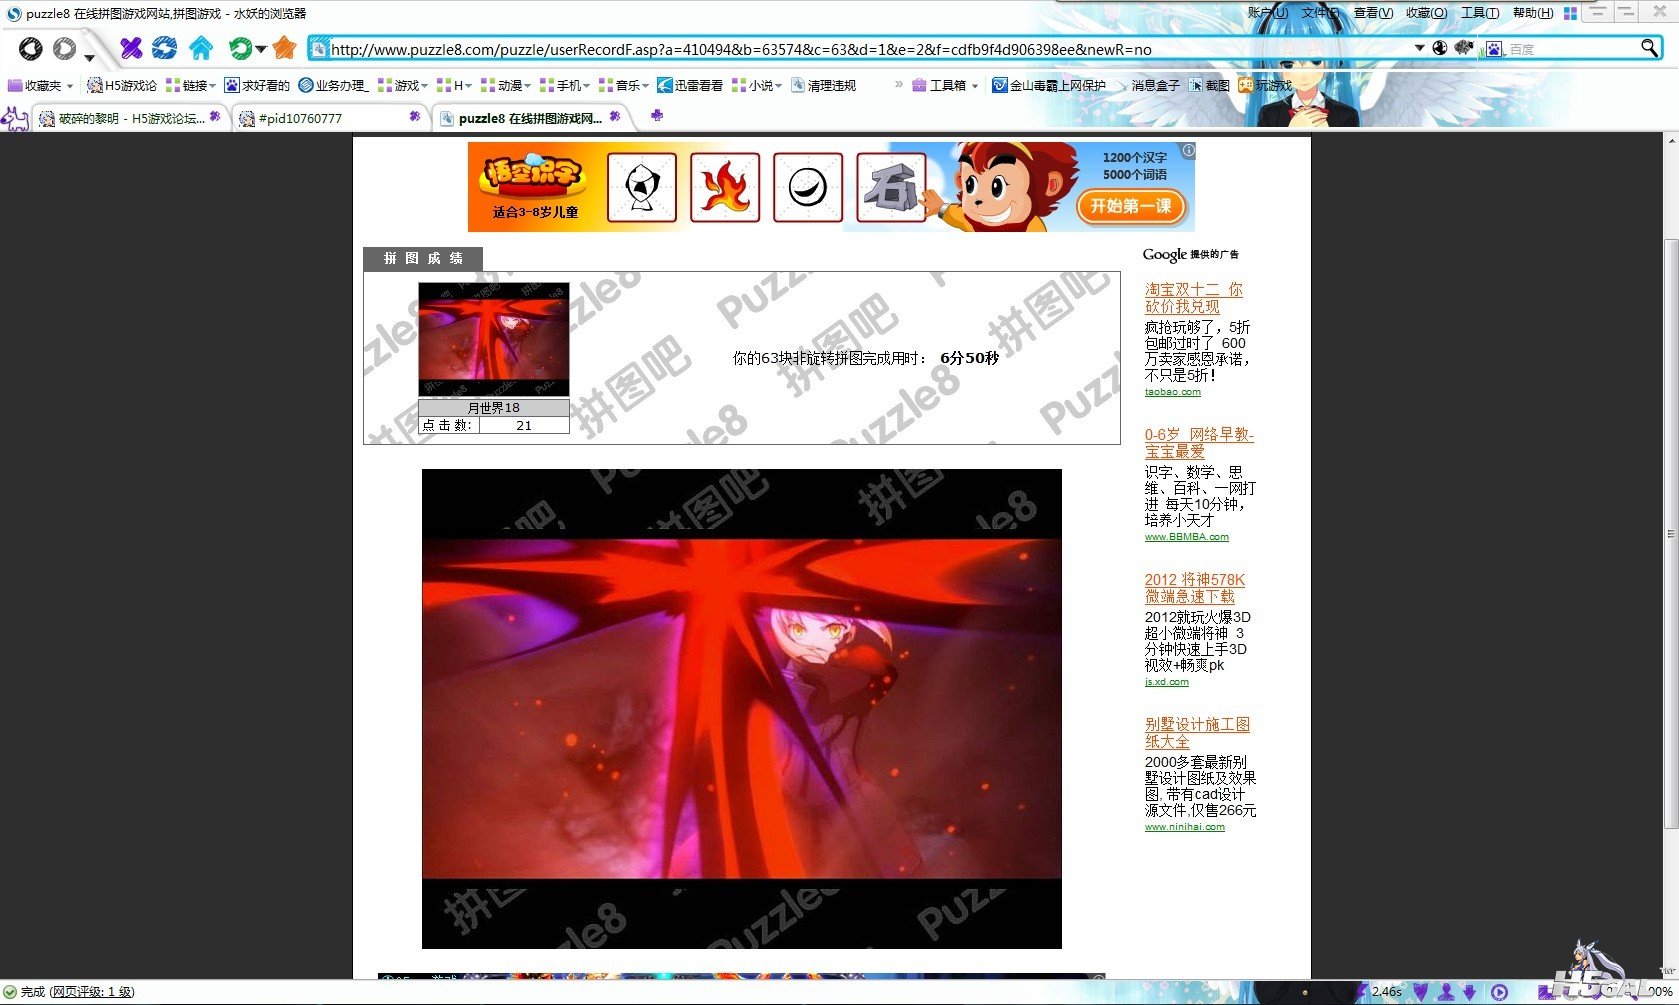The height and width of the screenshot is (1005, 1679).
Task: Click the 网页评级: 1 级 status text
Action: pos(92,992)
